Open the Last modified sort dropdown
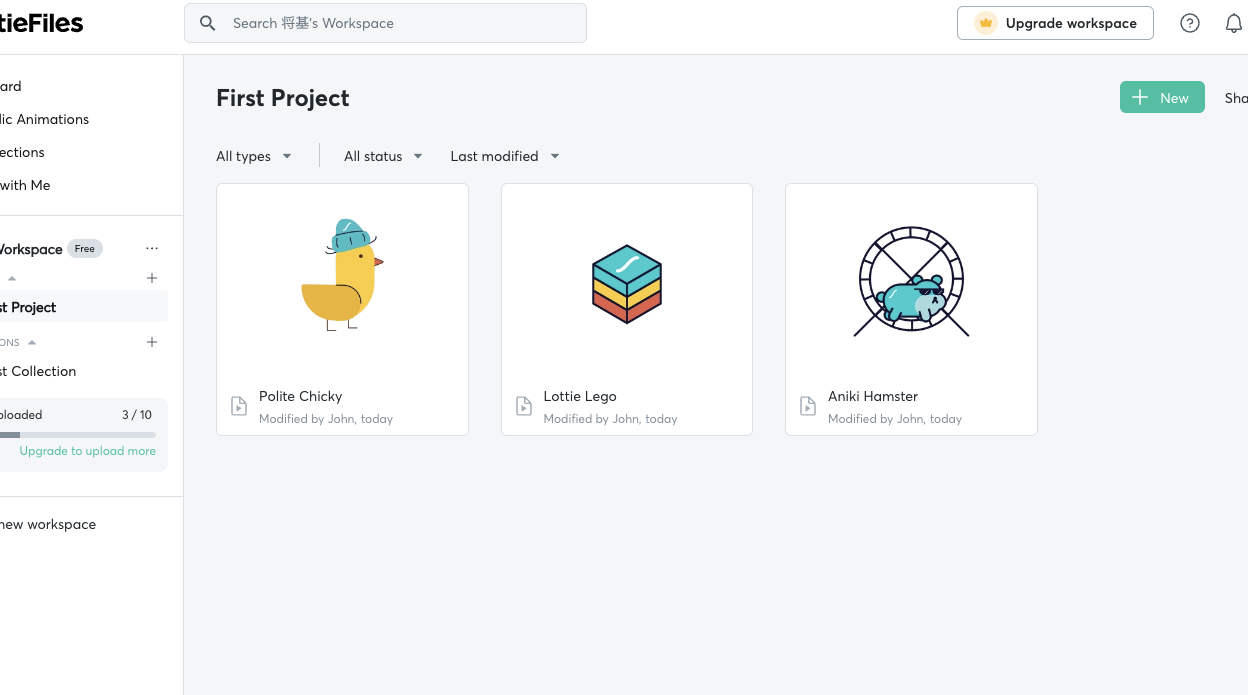Viewport: 1248px width, 695px height. 504,156
